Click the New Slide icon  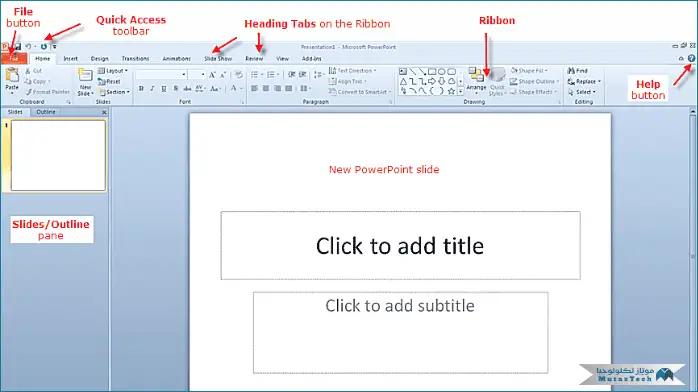click(x=85, y=75)
